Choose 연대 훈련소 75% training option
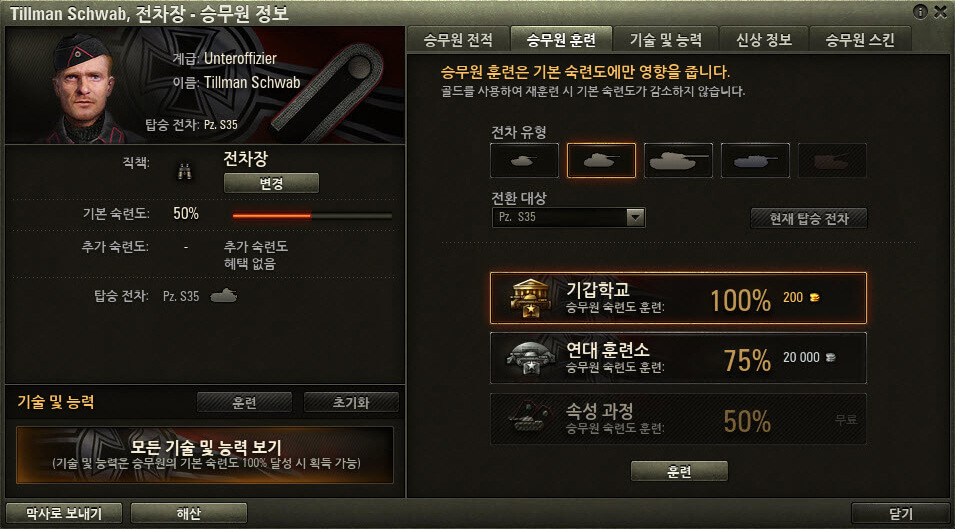The image size is (955, 529). click(678, 358)
